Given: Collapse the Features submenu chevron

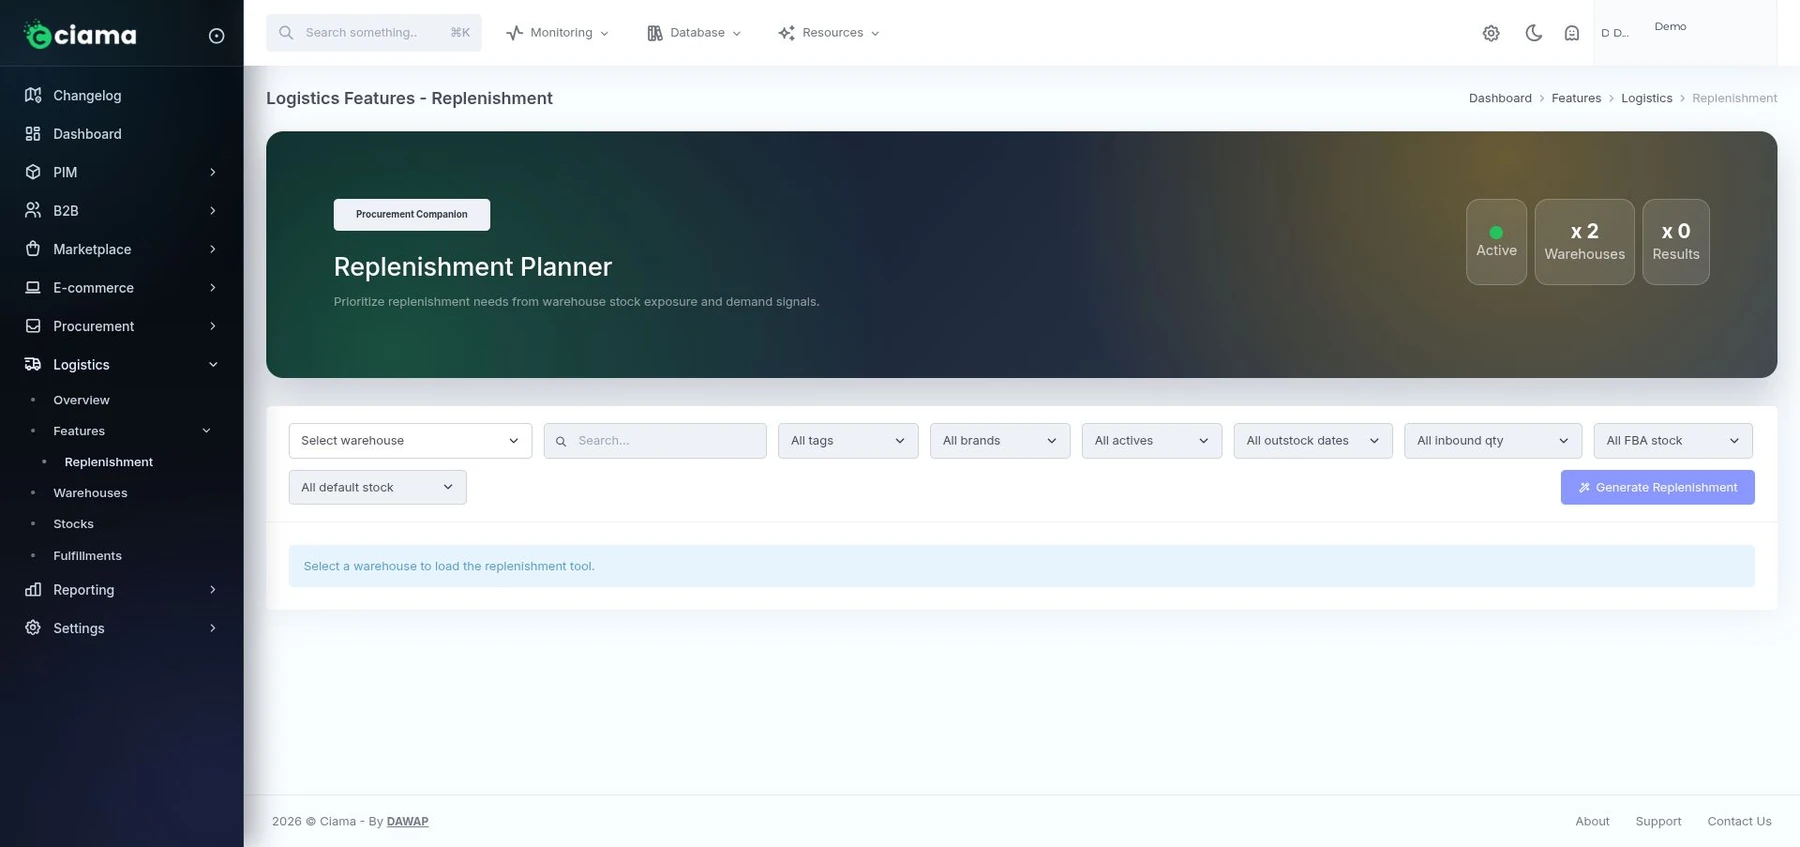Looking at the screenshot, I should click(207, 431).
